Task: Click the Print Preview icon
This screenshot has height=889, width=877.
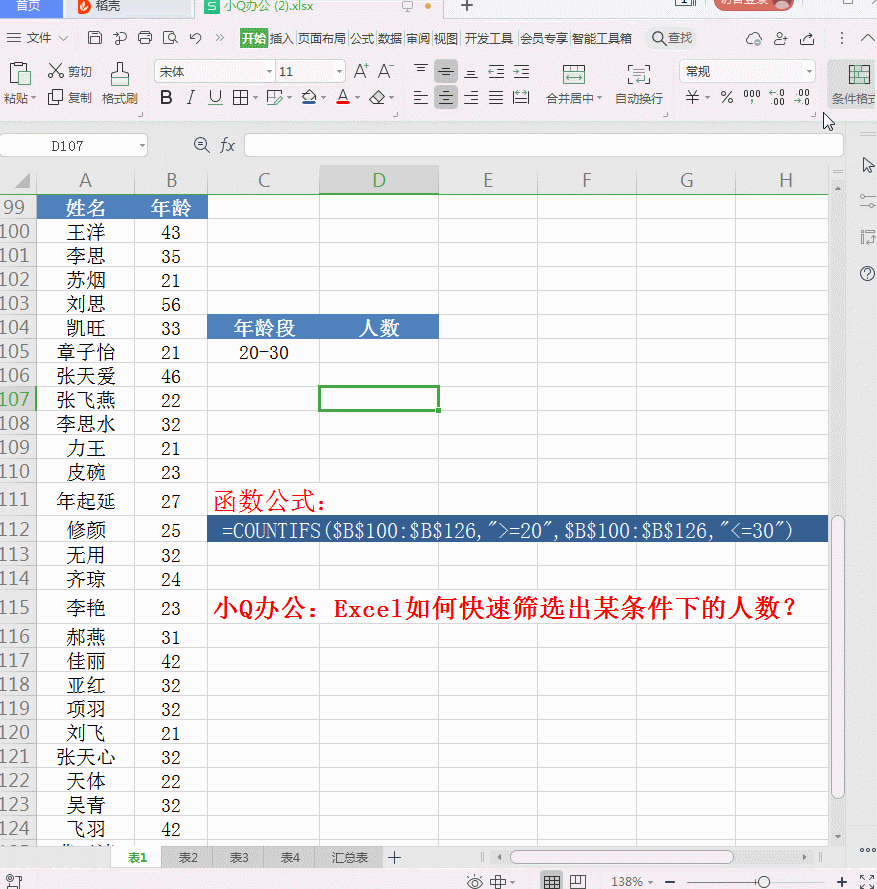Action: [170, 38]
